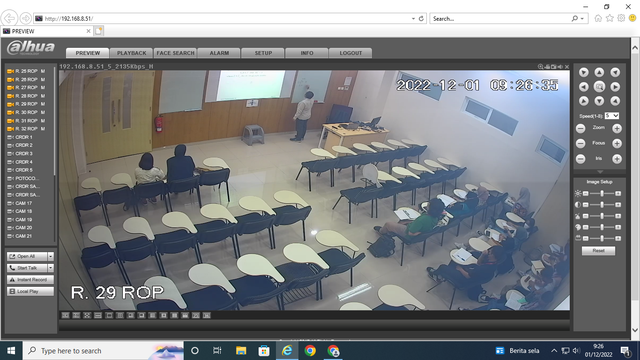This screenshot has width=640, height=360.
Task: Open the Start Talk dropdown arrow
Action: [51, 268]
